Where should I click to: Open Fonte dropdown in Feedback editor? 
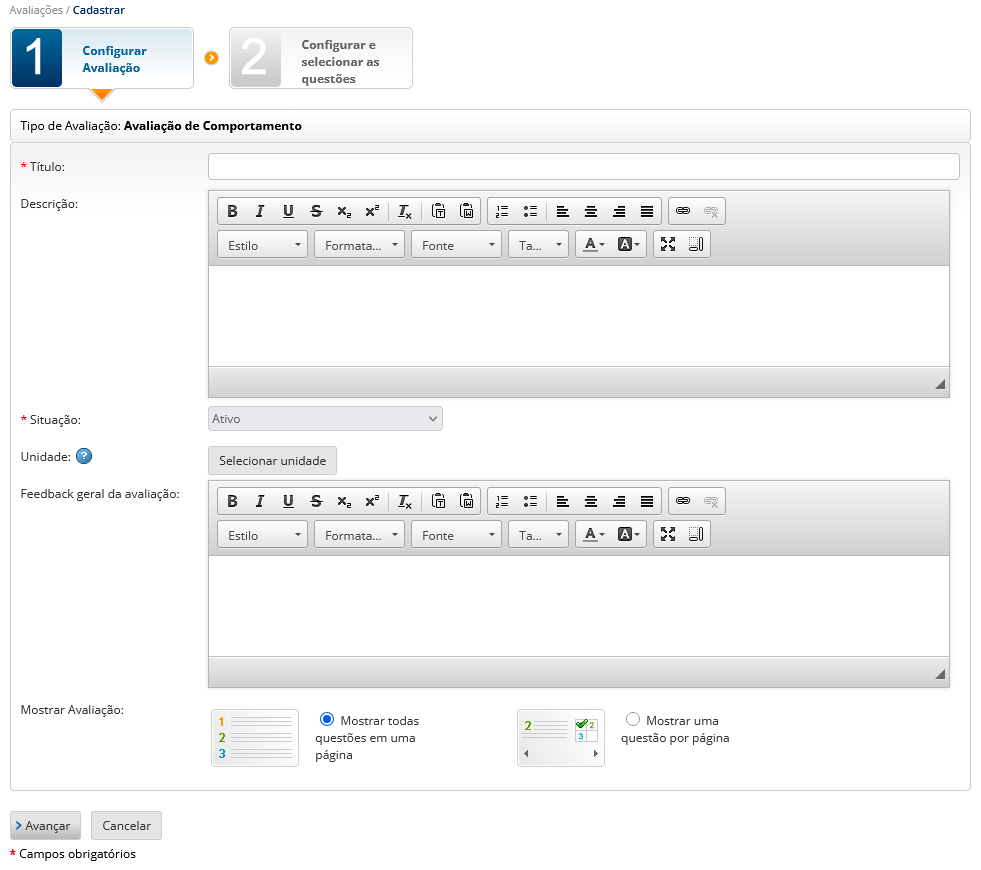(x=456, y=535)
